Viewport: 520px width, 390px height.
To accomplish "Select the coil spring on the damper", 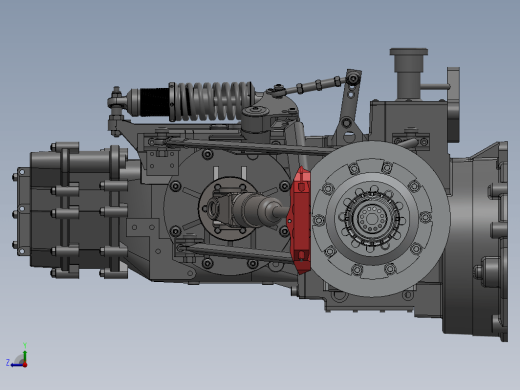I will click(211, 101).
